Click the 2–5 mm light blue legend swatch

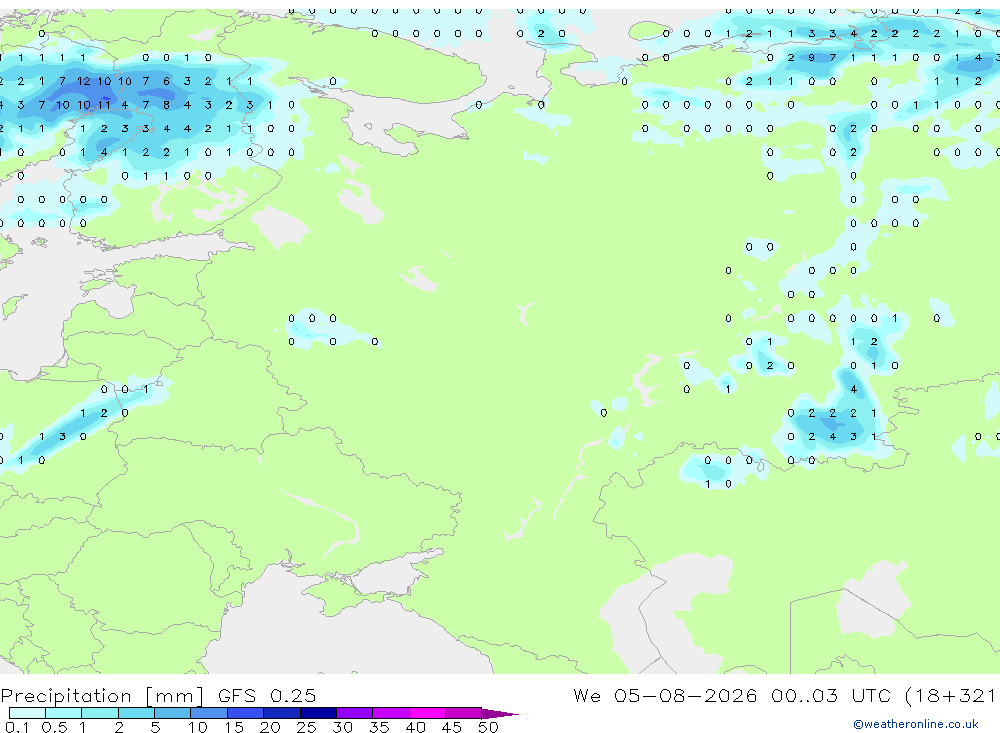[x=136, y=713]
